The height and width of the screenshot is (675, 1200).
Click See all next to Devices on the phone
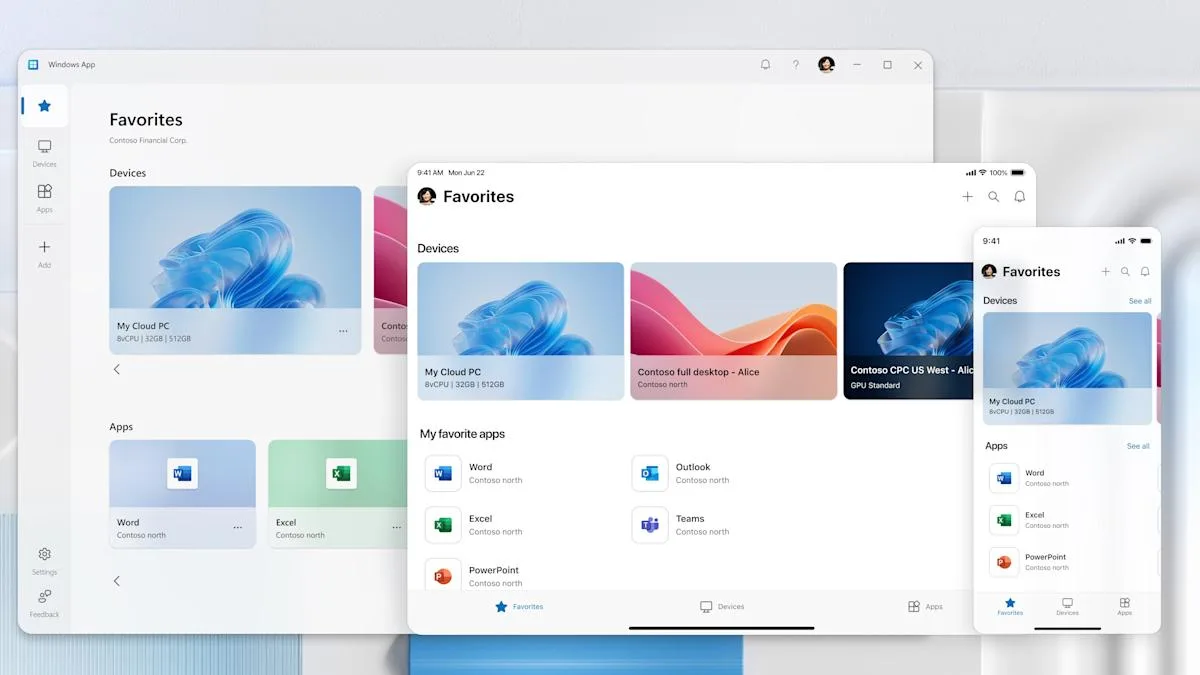(1139, 300)
